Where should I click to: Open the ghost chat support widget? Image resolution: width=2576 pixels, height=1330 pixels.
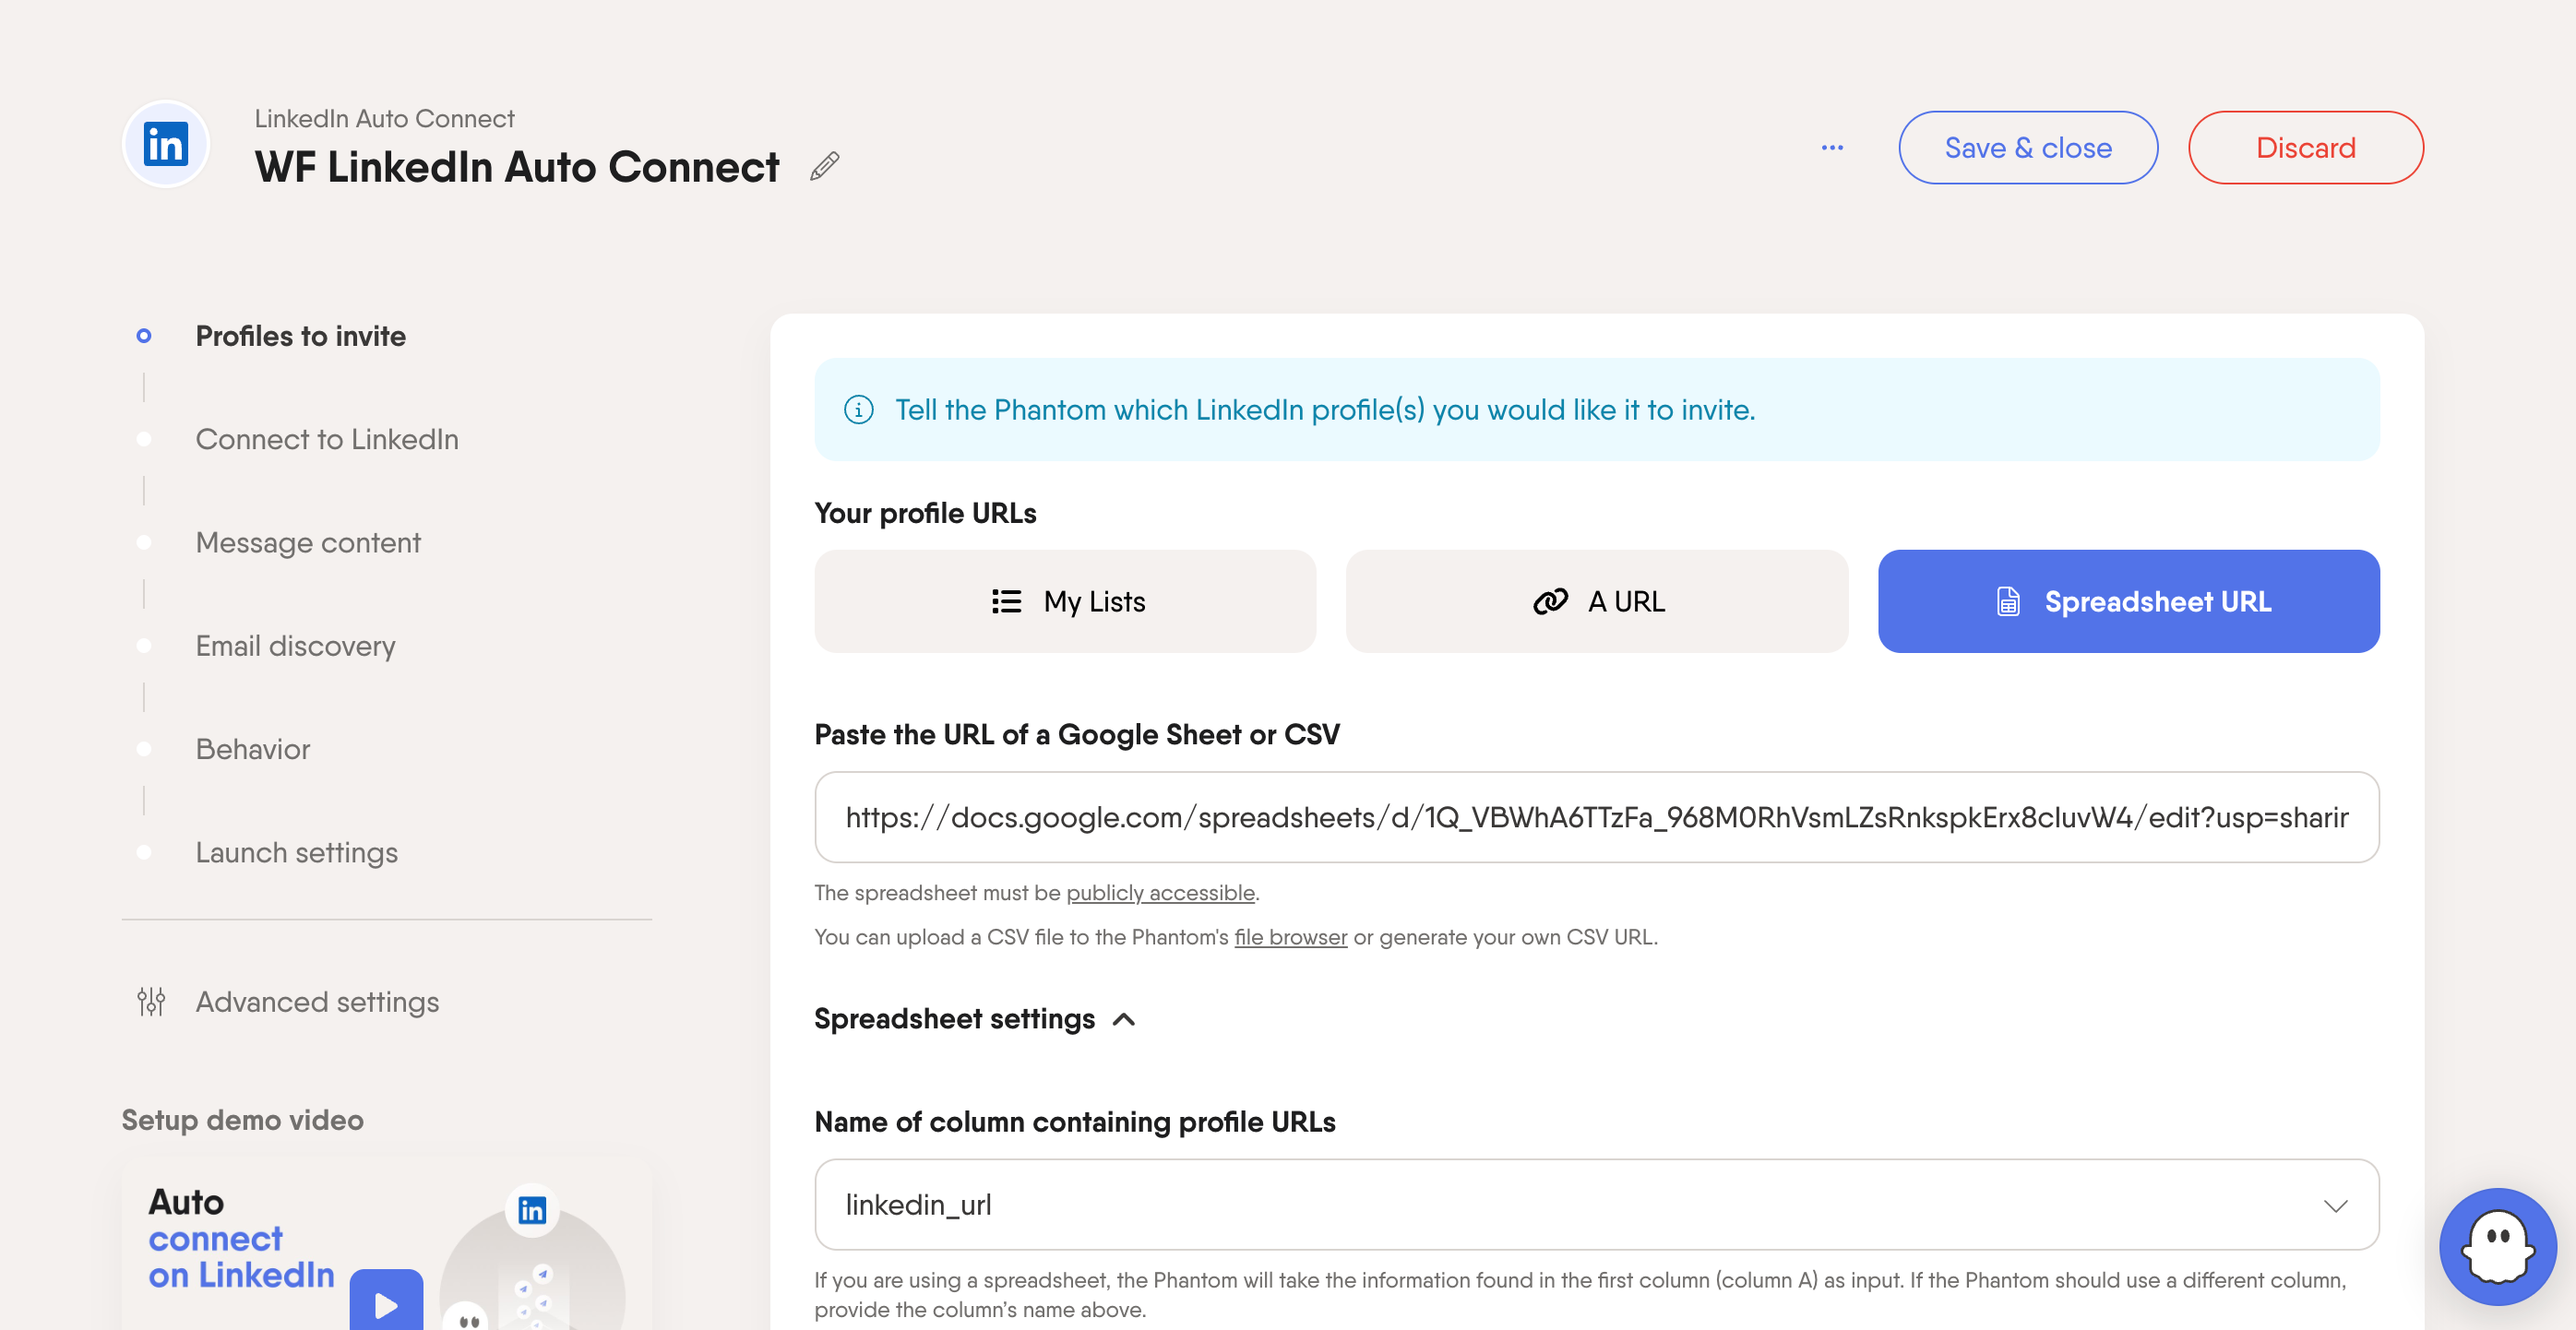pyautogui.click(x=2498, y=1246)
